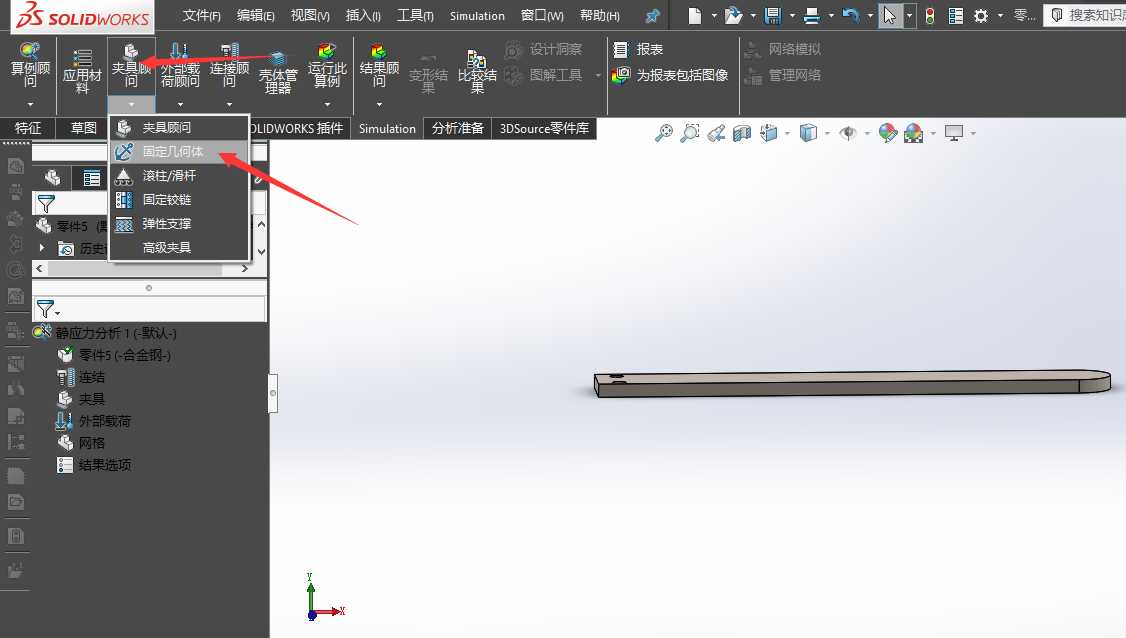The image size is (1126, 638).
Task: Click the Zoom to Area icon
Action: coord(689,133)
